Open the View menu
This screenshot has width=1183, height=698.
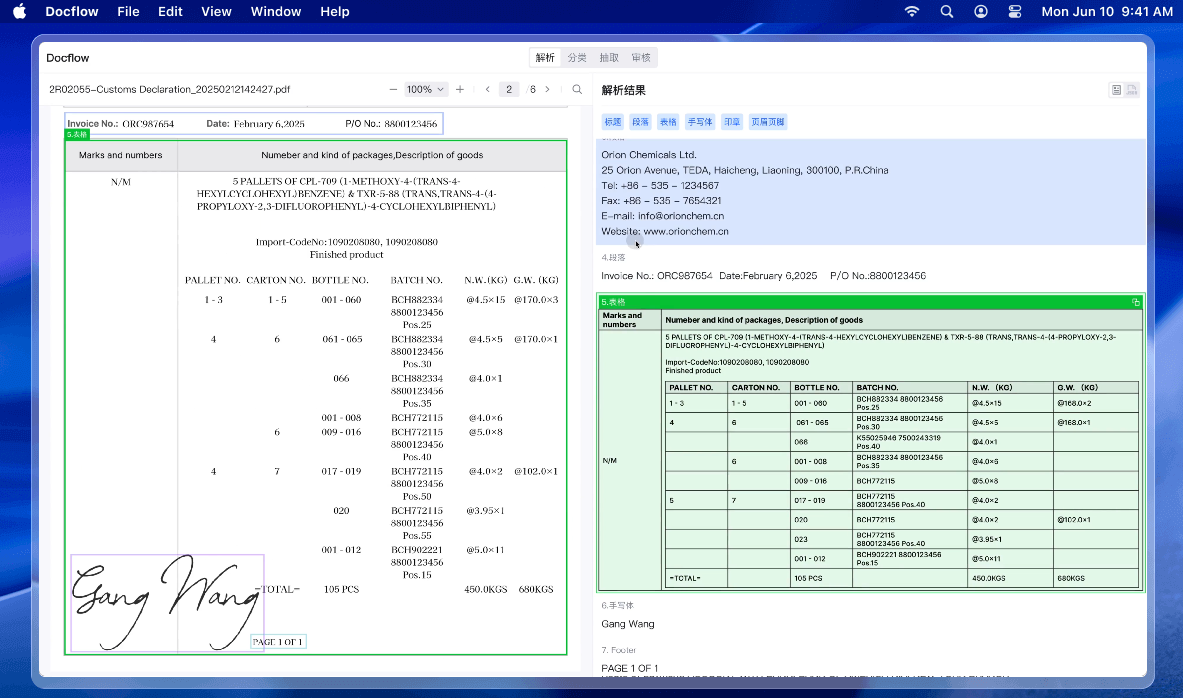click(216, 12)
